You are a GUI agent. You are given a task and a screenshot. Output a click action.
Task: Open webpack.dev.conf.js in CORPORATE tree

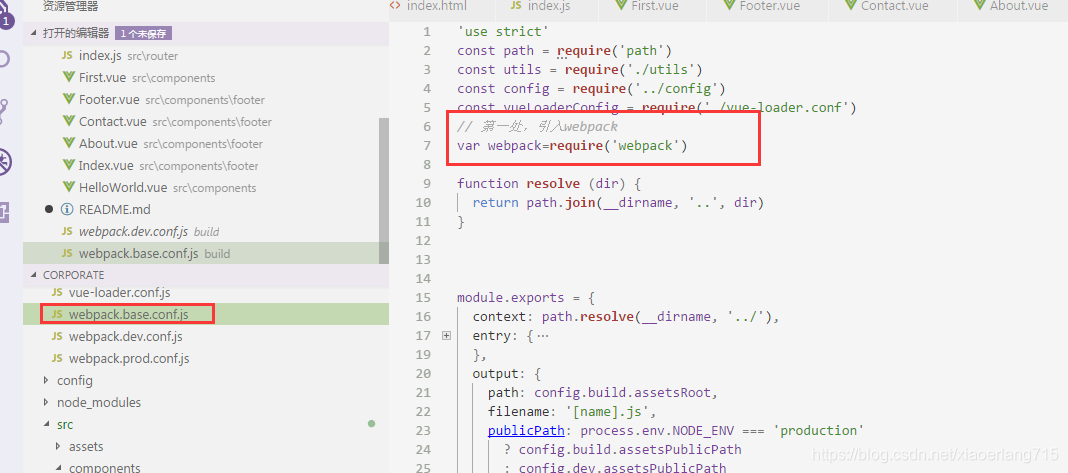(206, 337)
